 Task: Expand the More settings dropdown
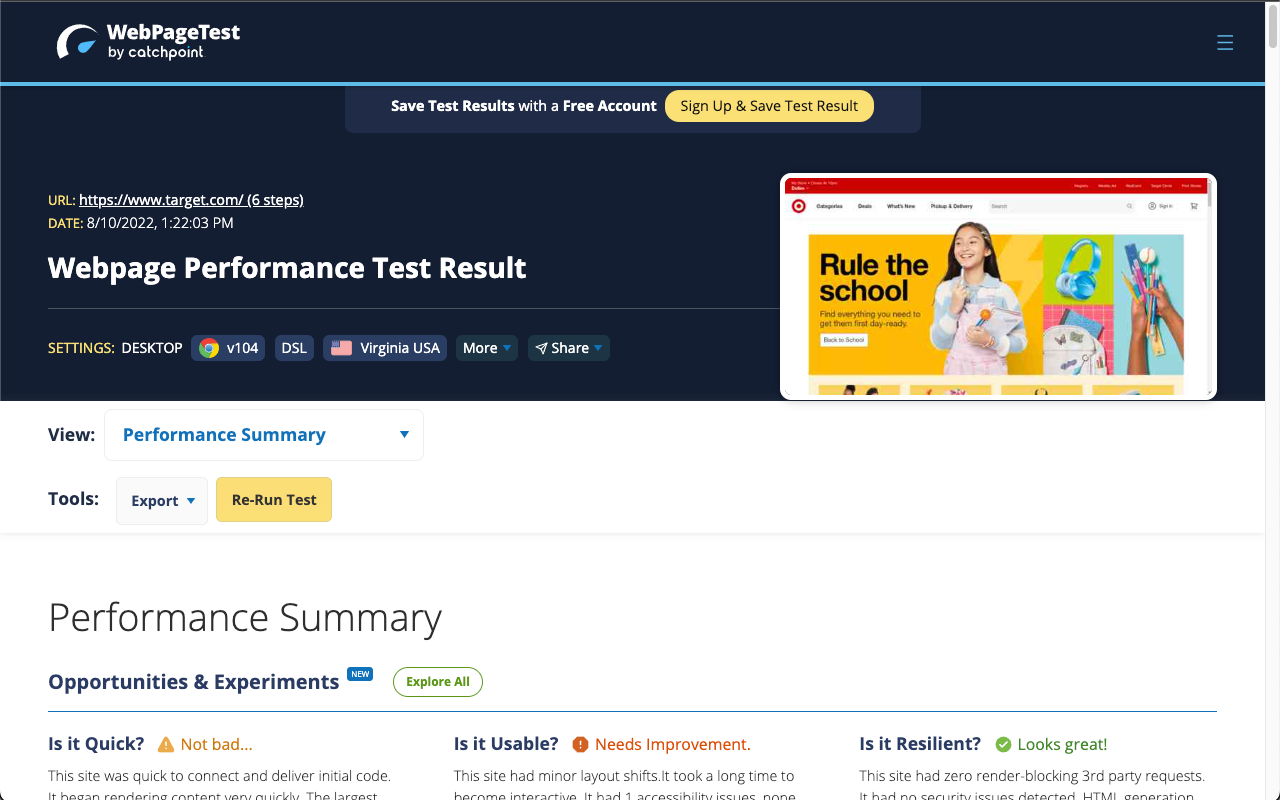coord(486,347)
